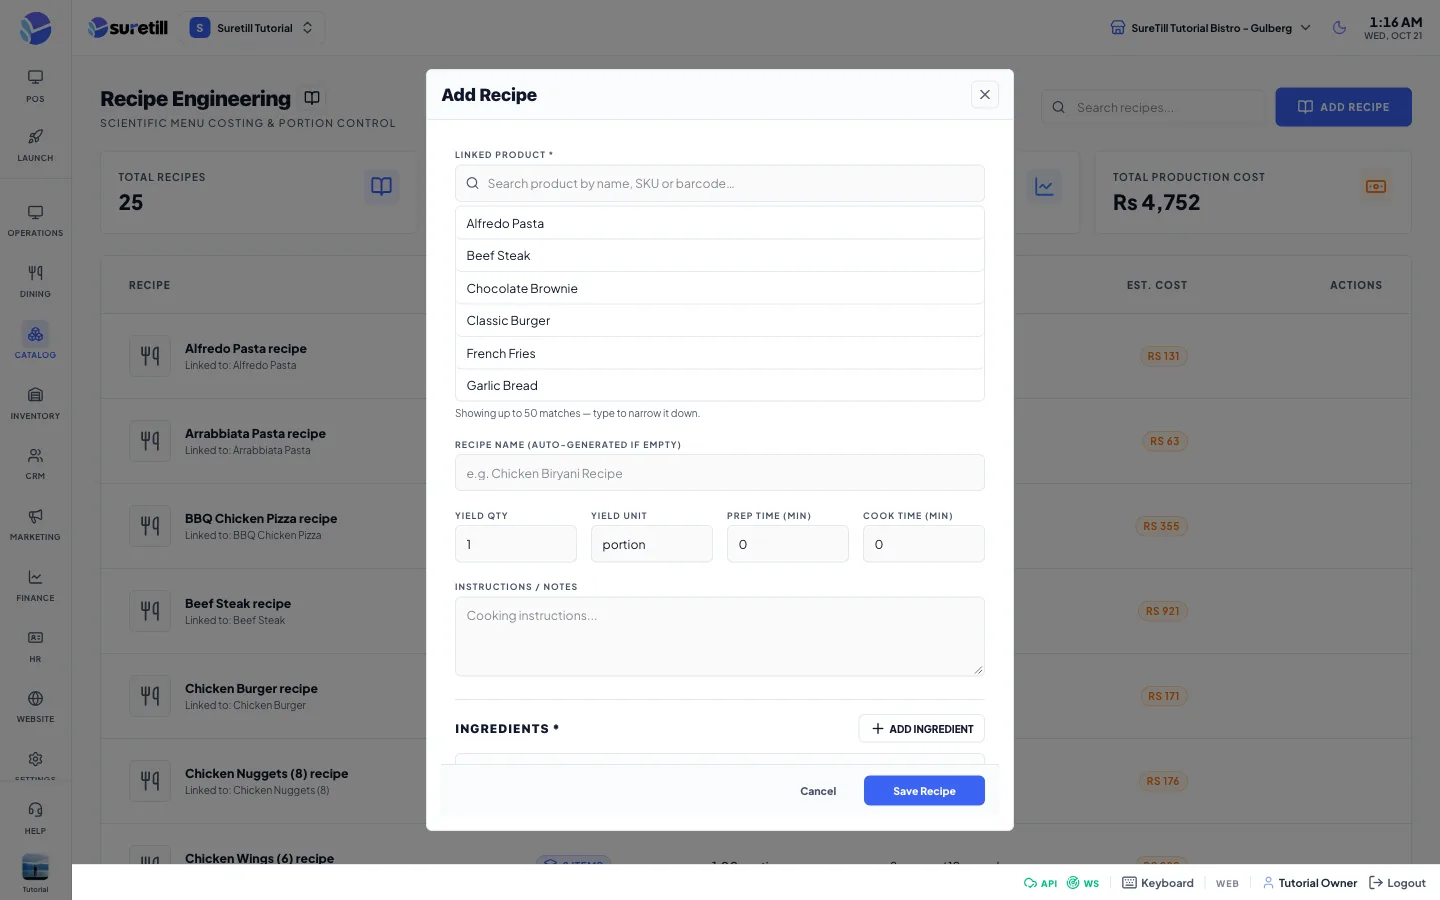Select Beef Steak from product list
The width and height of the screenshot is (1440, 900).
720,256
